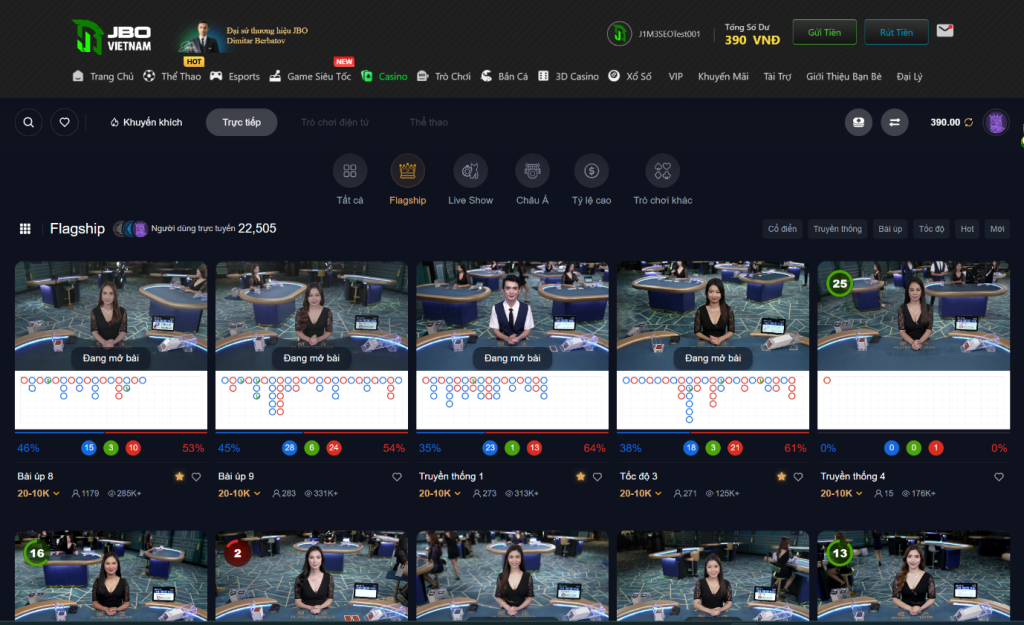Toggle the gold star on Truyền thống 1
The image size is (1024, 625).
[x=581, y=477]
